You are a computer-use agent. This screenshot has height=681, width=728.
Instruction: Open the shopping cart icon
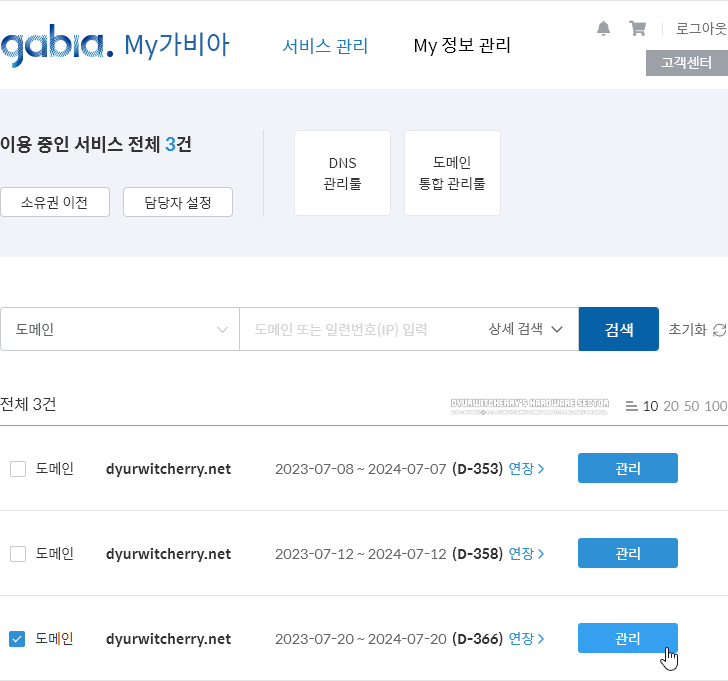637,28
